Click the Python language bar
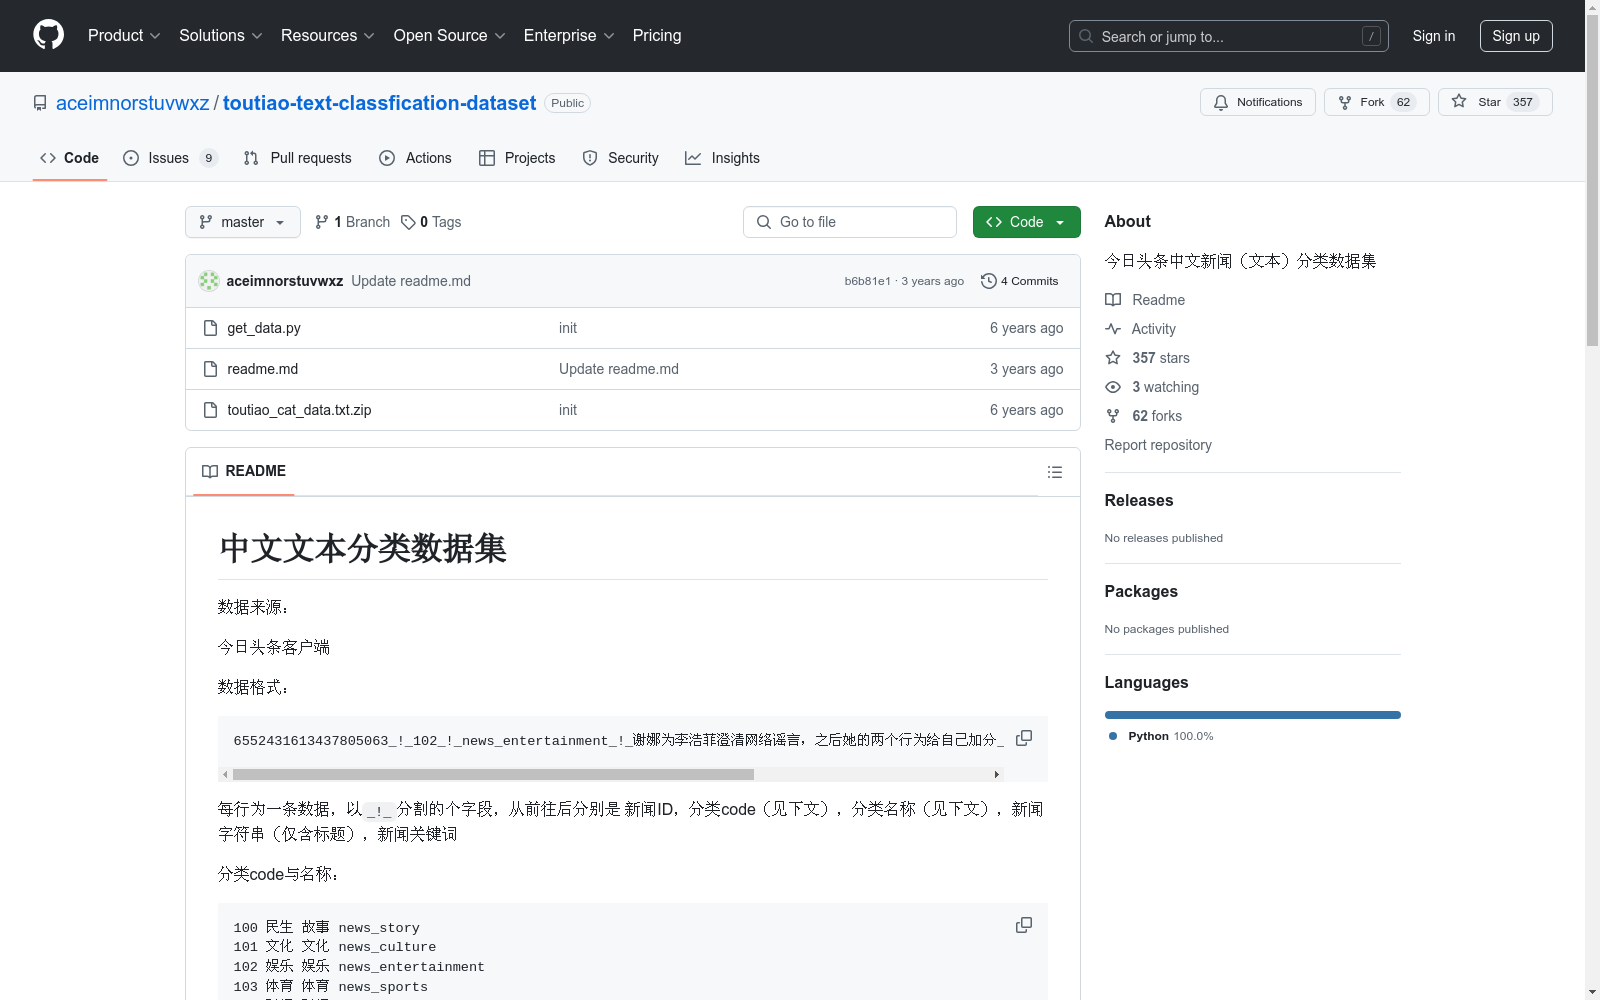This screenshot has height=1000, width=1600. 1252,715
